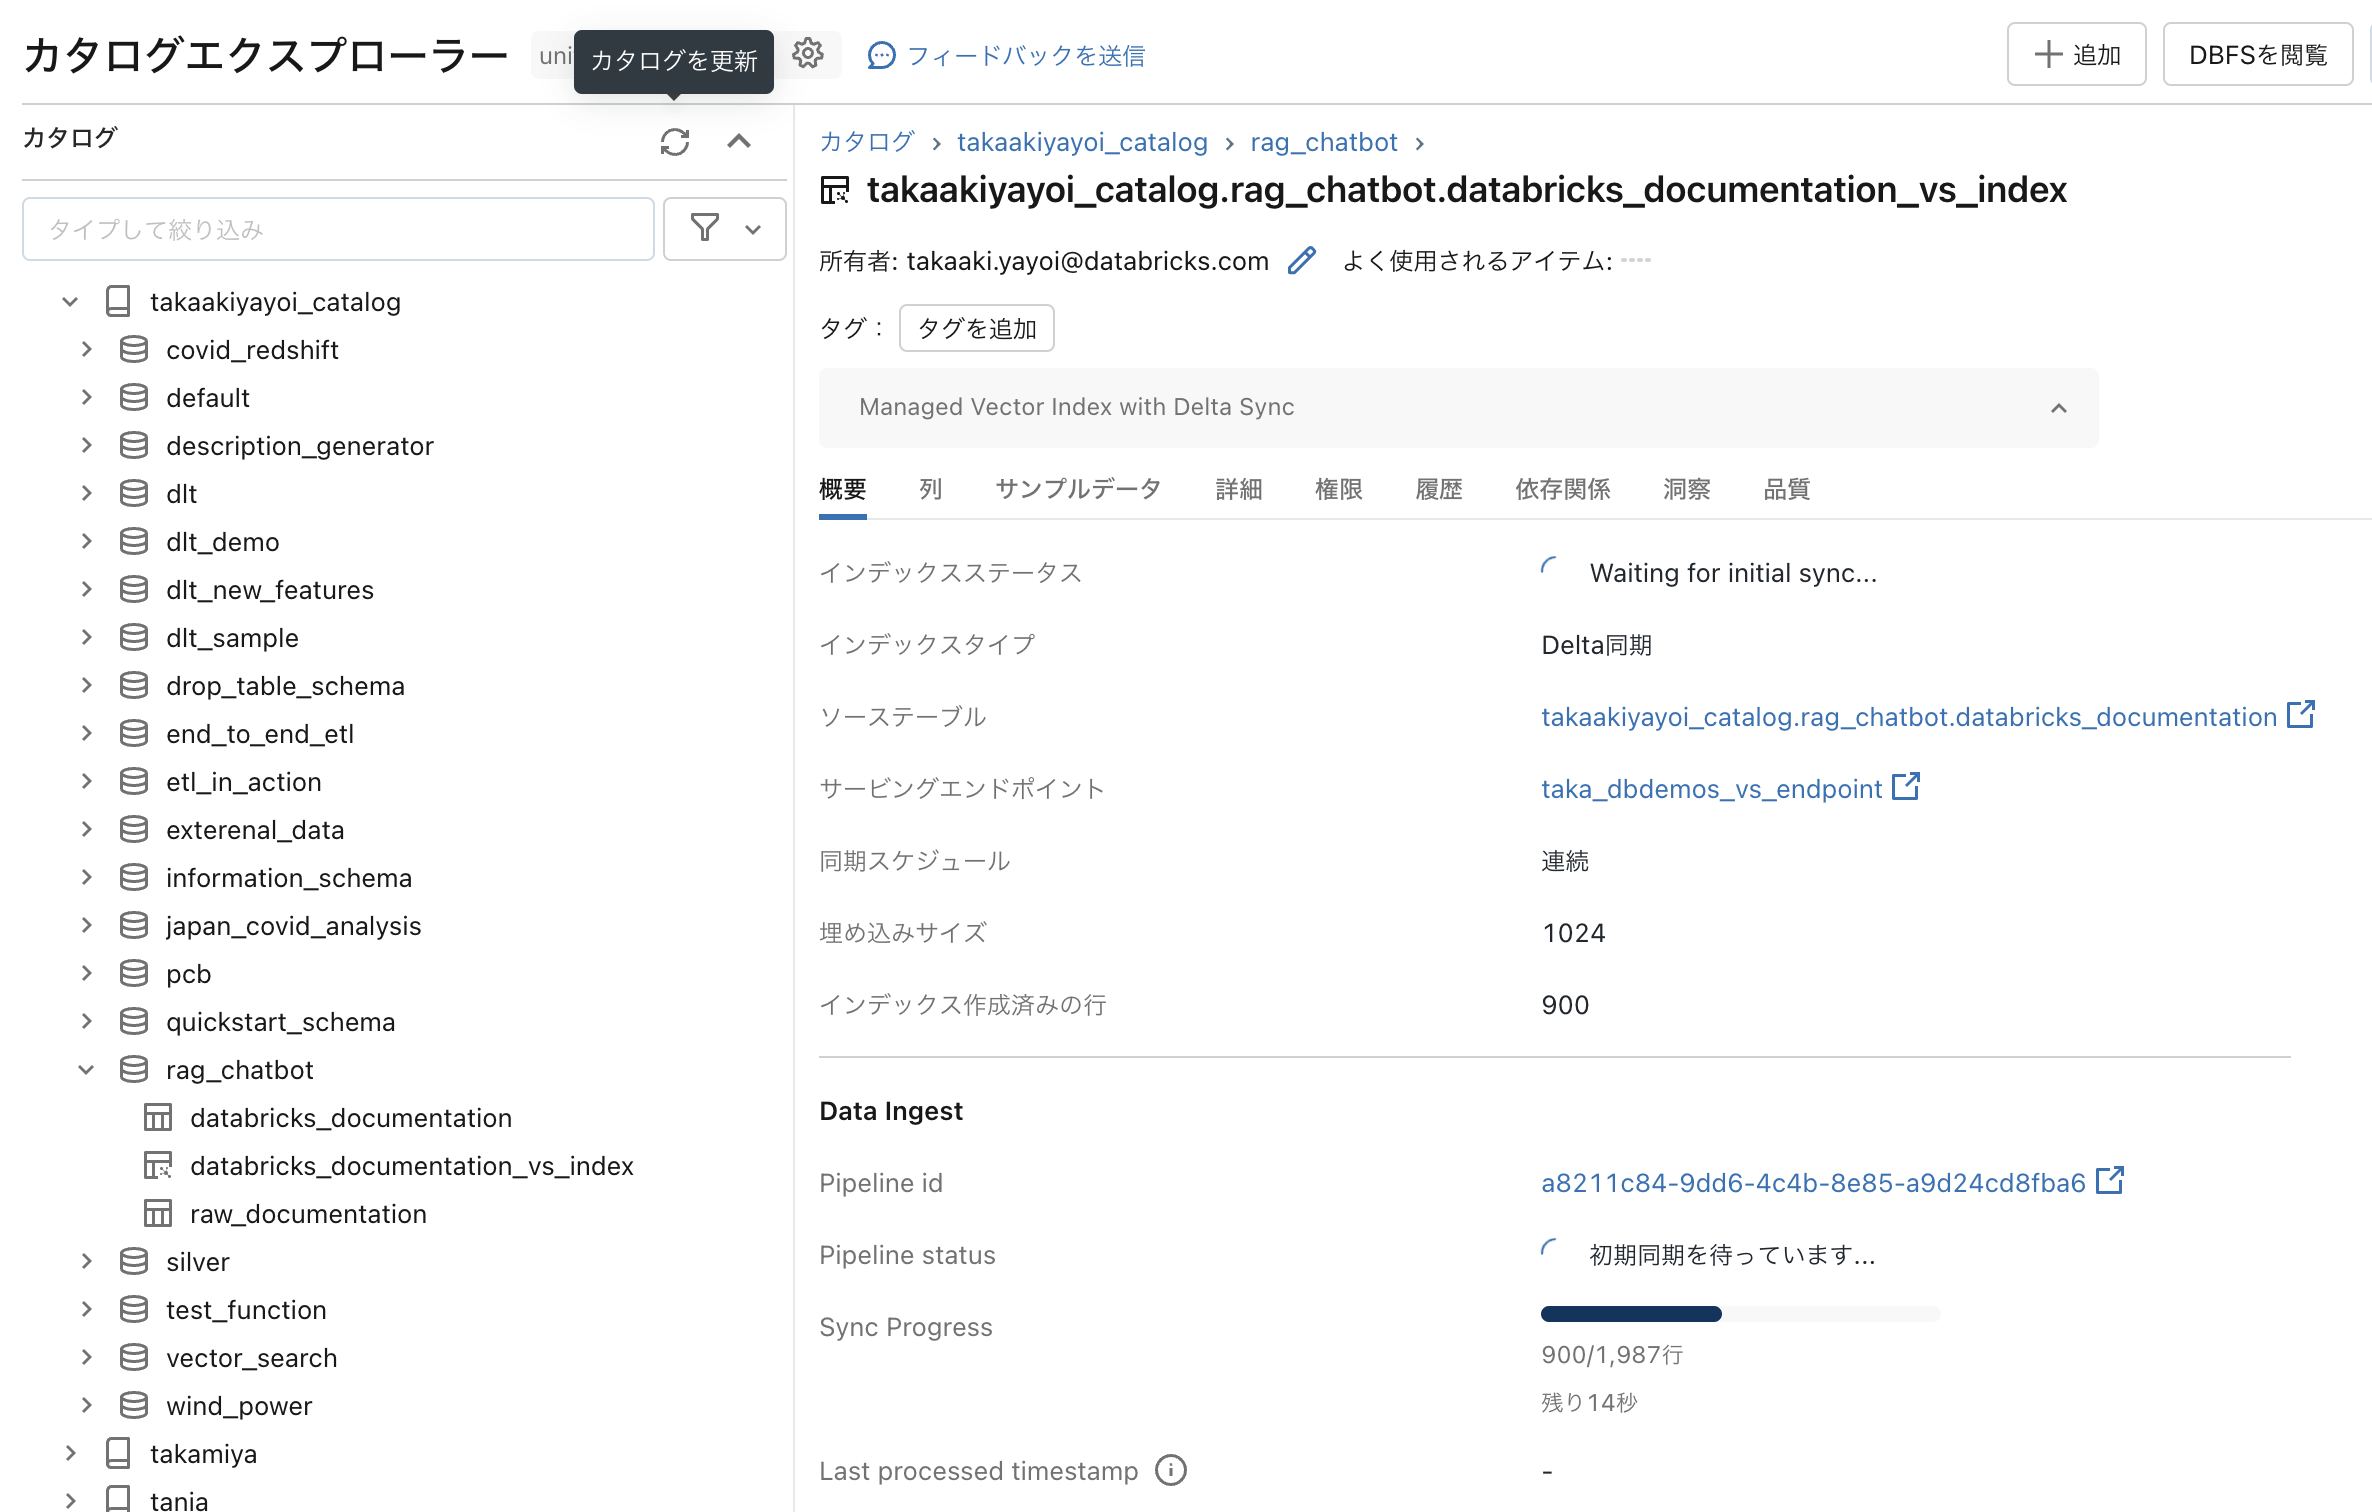Open the source table external link icon
This screenshot has height=1512, width=2372.
(x=2301, y=715)
